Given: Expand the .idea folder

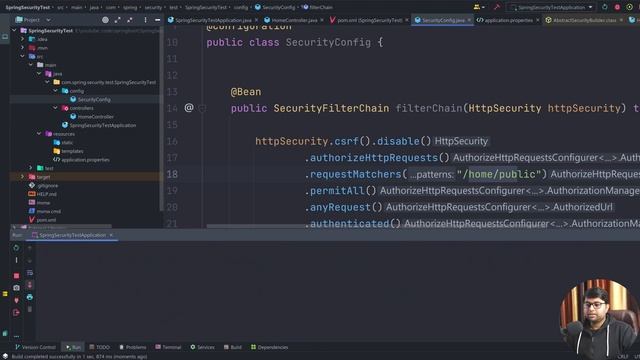Looking at the screenshot, I should point(22,39).
